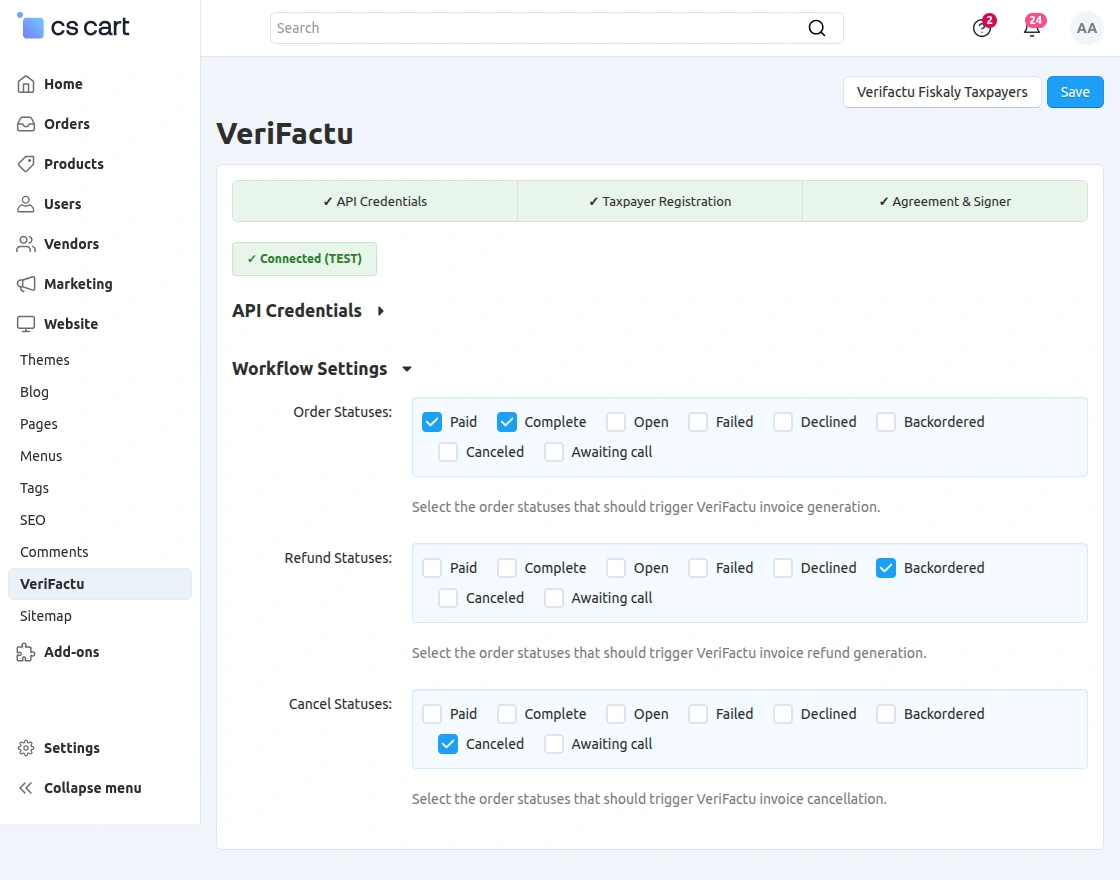Screen dimensions: 1120x880
Task: Uncheck Canceled in Cancel Statuses
Action: click(448, 744)
